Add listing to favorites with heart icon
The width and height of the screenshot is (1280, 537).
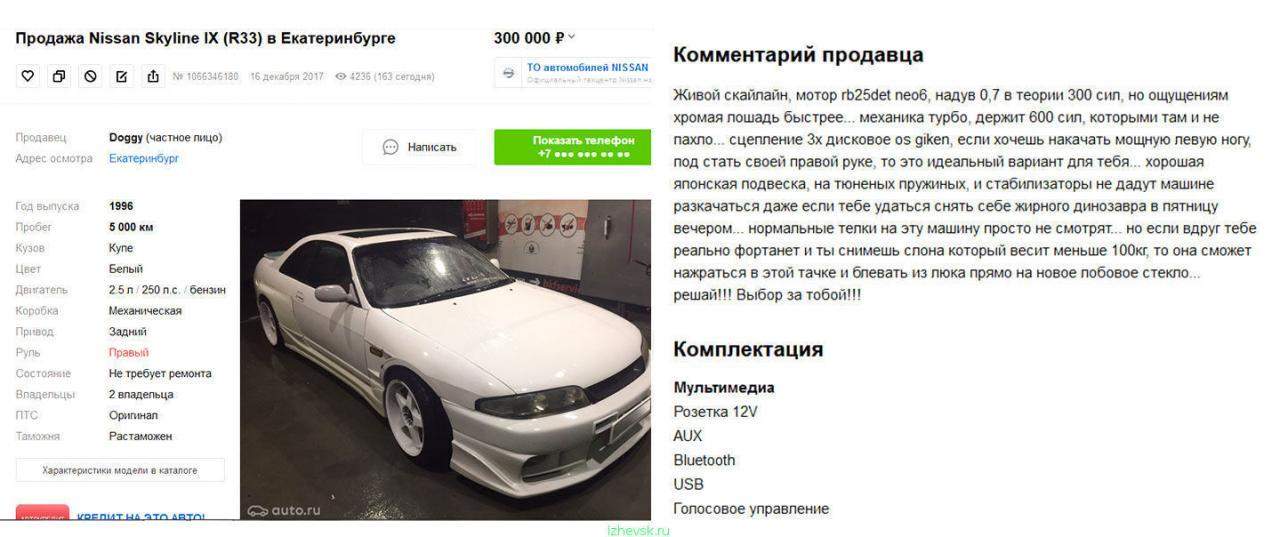coord(28,76)
